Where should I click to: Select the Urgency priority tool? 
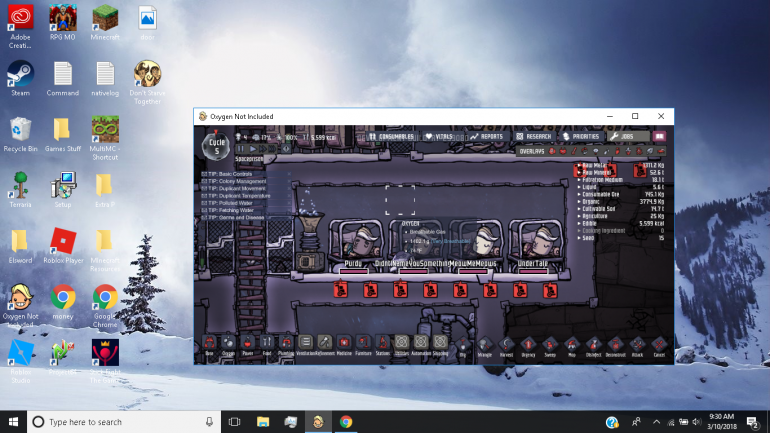(x=528, y=346)
